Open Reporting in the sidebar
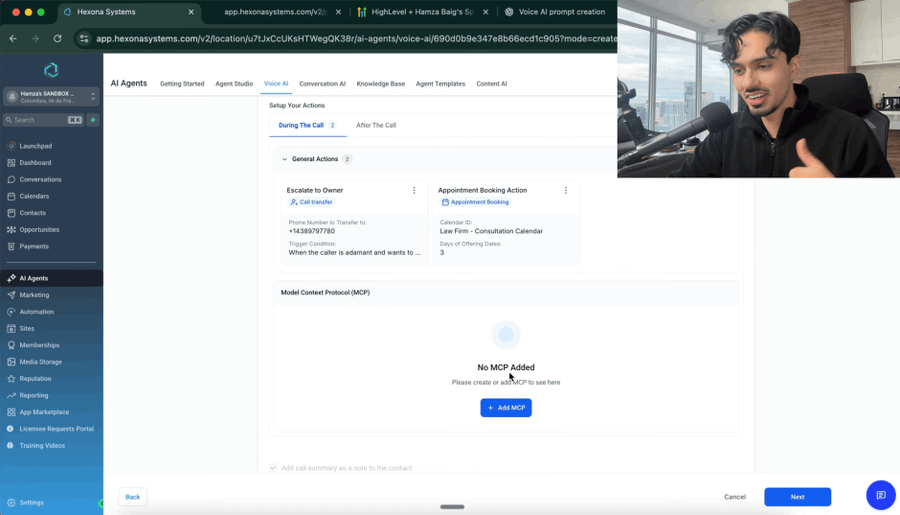The width and height of the screenshot is (900, 515). (x=33, y=395)
